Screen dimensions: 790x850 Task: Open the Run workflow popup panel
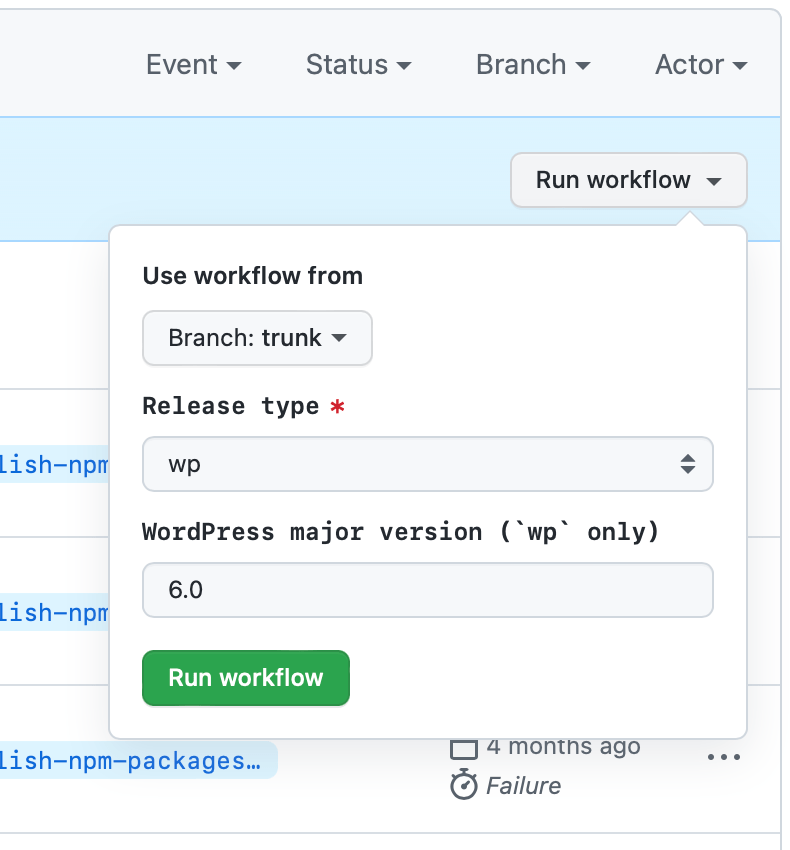pos(628,180)
